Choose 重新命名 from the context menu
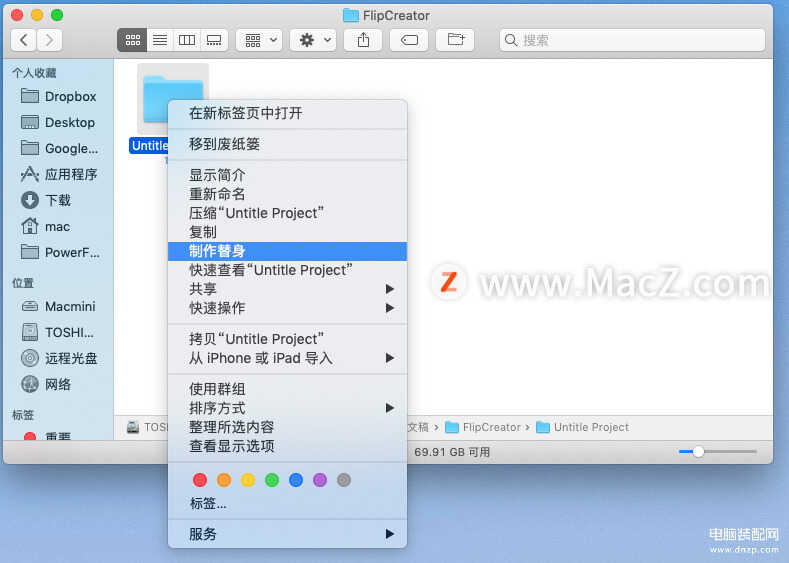This screenshot has width=789, height=563. click(x=287, y=194)
